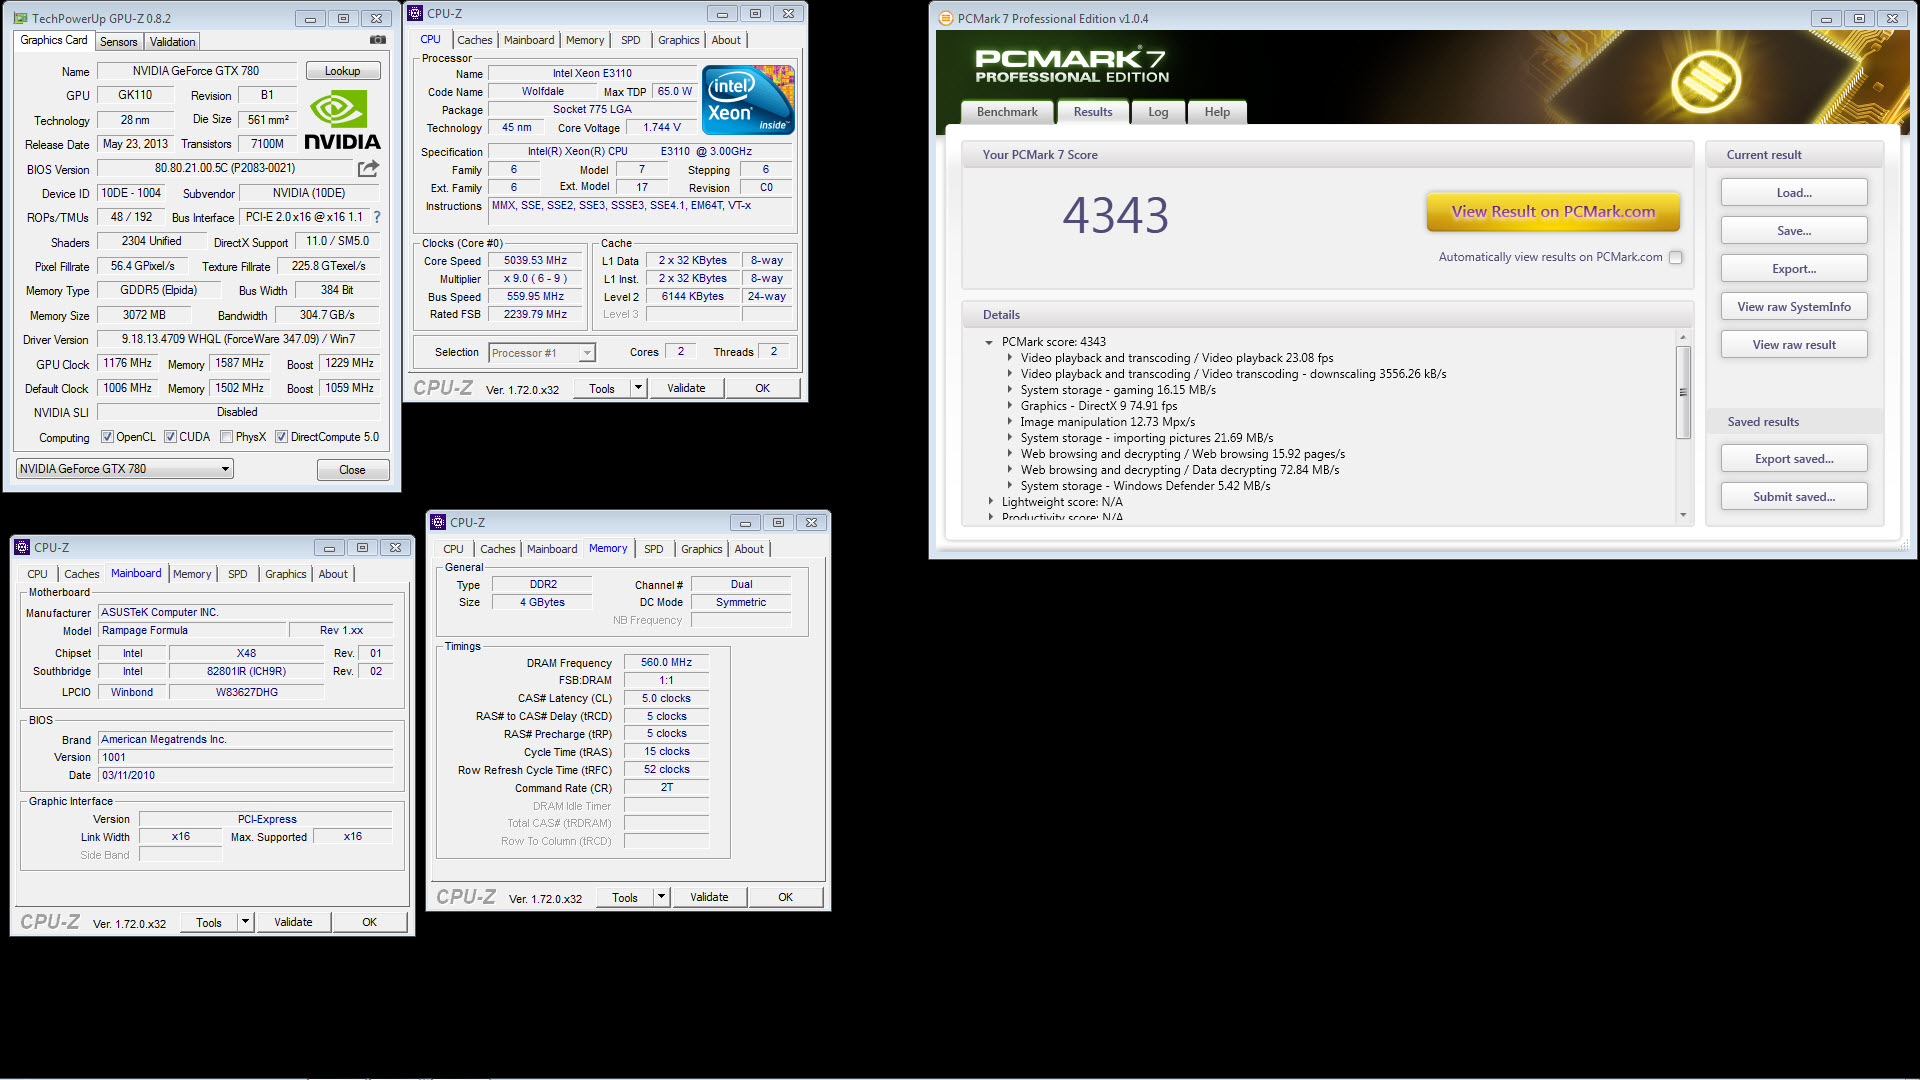Viewport: 1920px width, 1080px height.
Task: Open Tools dropdown arrow in CPU tab window
Action: [638, 388]
